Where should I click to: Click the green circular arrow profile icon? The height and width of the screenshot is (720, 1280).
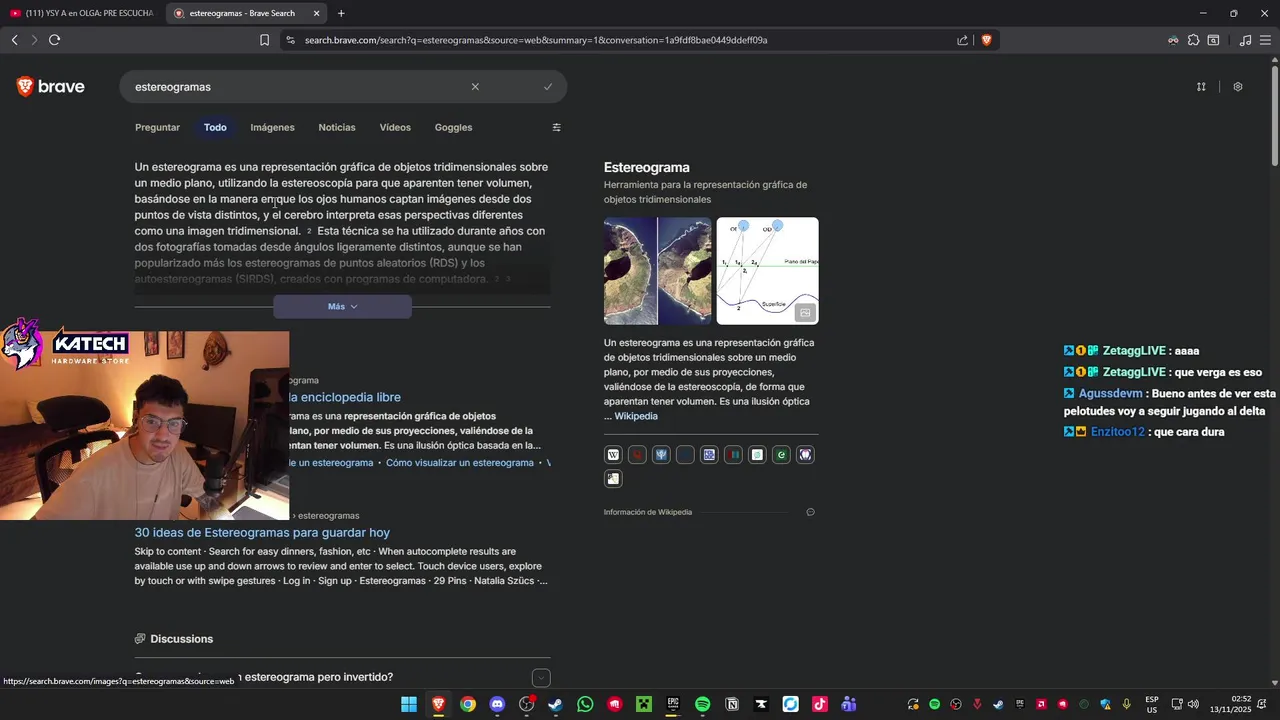781,455
